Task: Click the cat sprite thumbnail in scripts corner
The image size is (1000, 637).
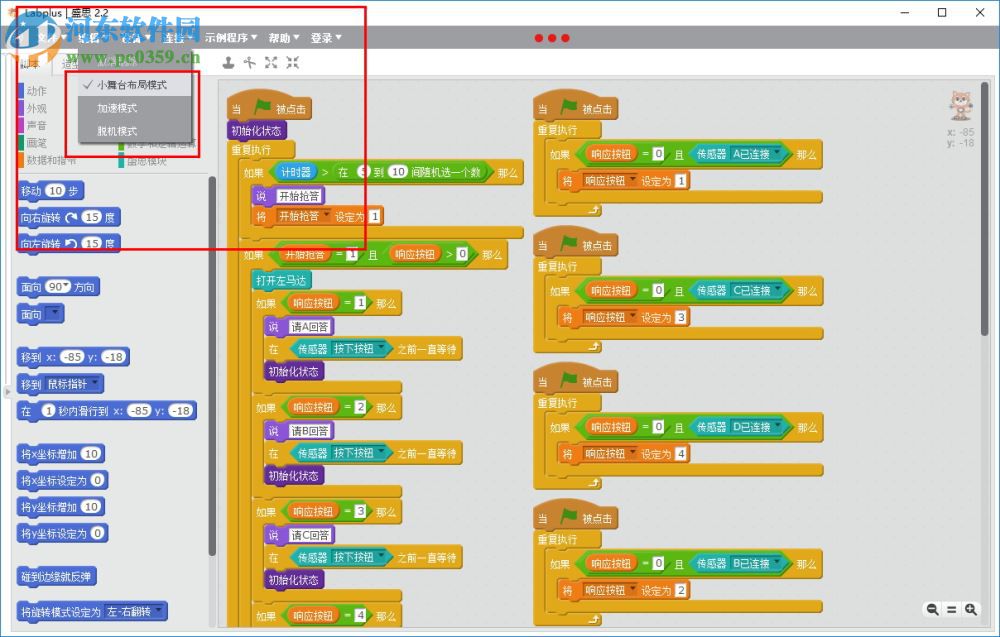Action: coord(960,105)
